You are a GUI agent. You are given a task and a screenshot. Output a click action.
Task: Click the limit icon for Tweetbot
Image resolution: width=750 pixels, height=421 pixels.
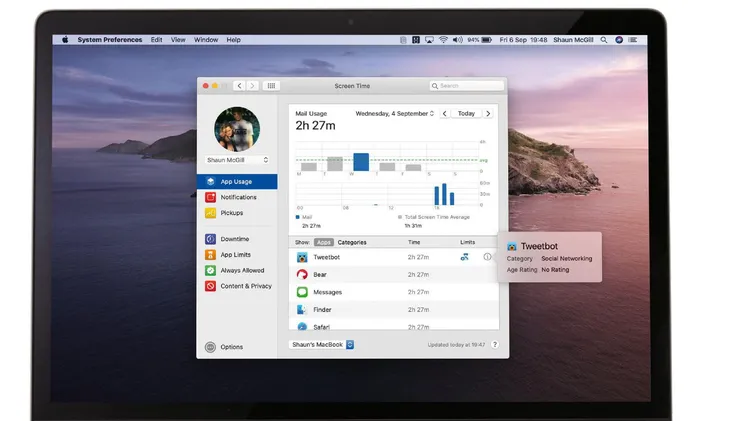point(465,257)
